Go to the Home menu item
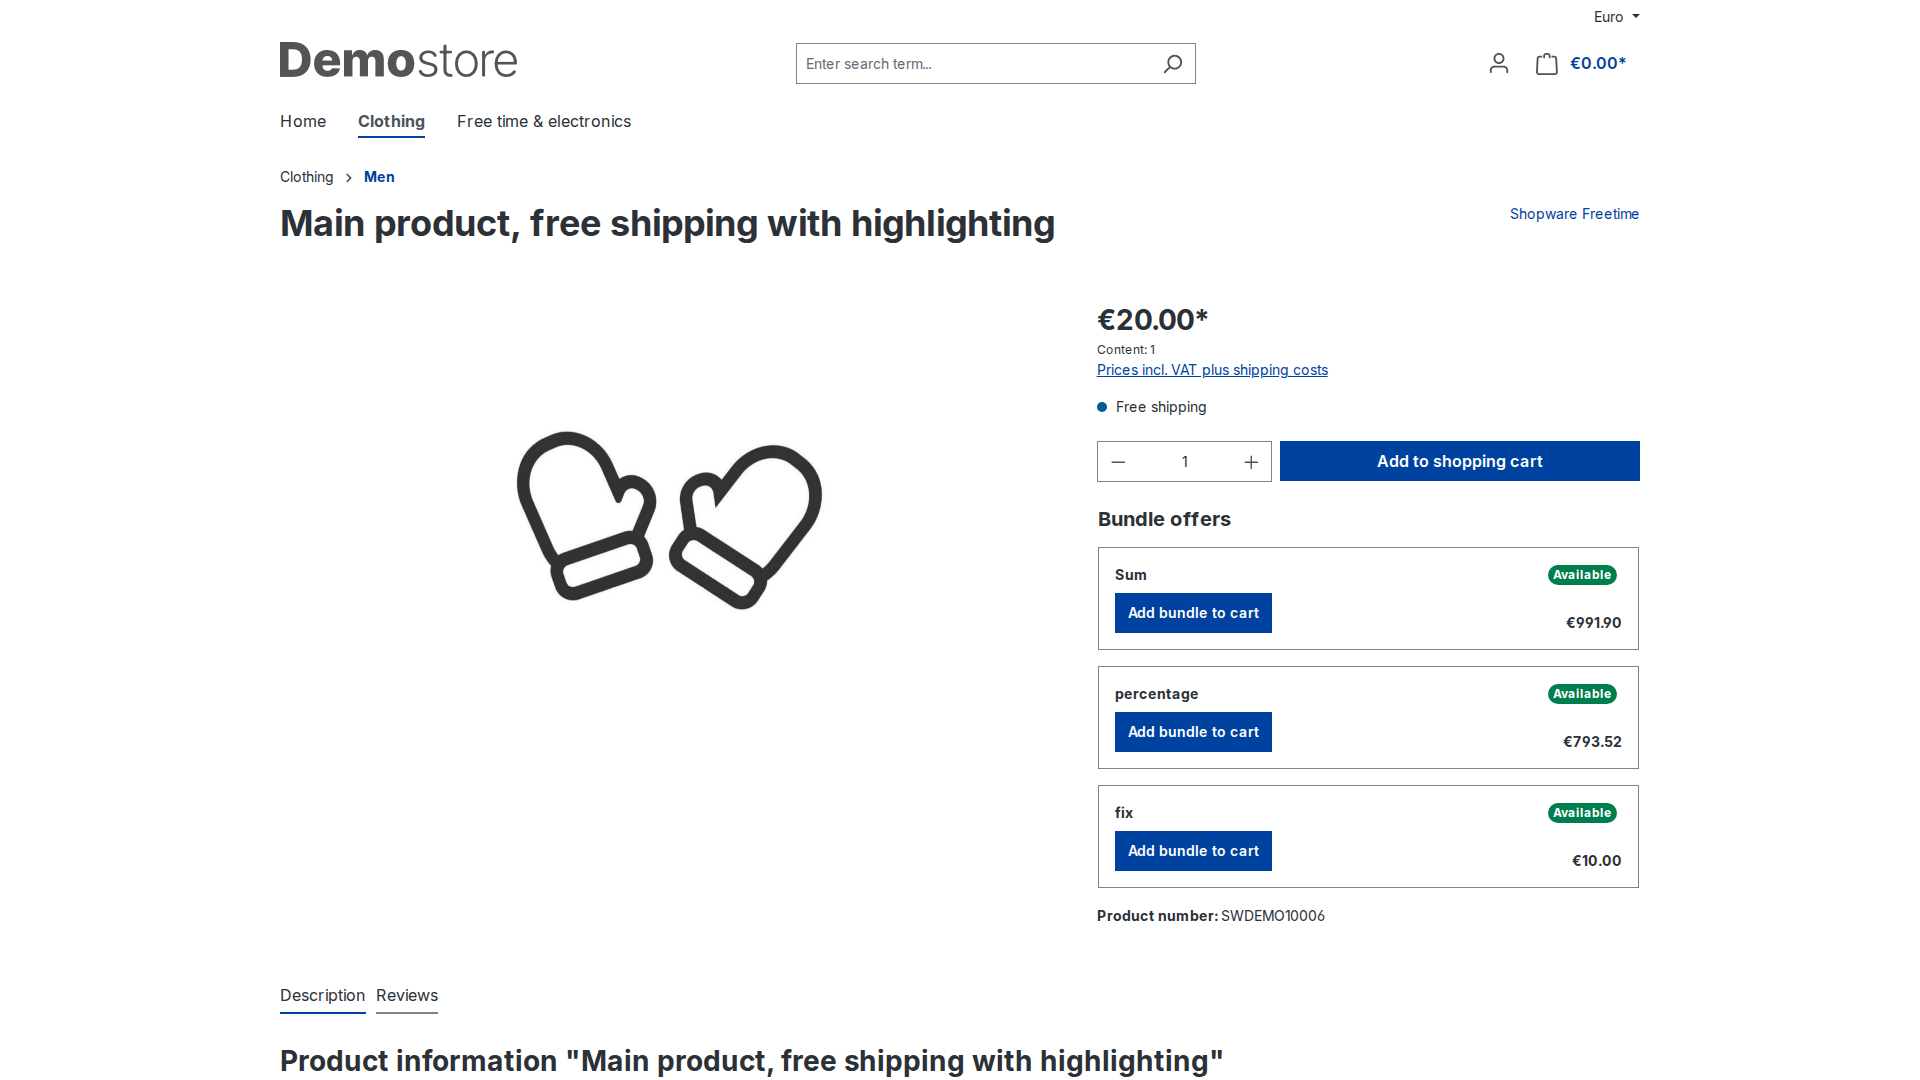1920x1080 pixels. (x=303, y=122)
